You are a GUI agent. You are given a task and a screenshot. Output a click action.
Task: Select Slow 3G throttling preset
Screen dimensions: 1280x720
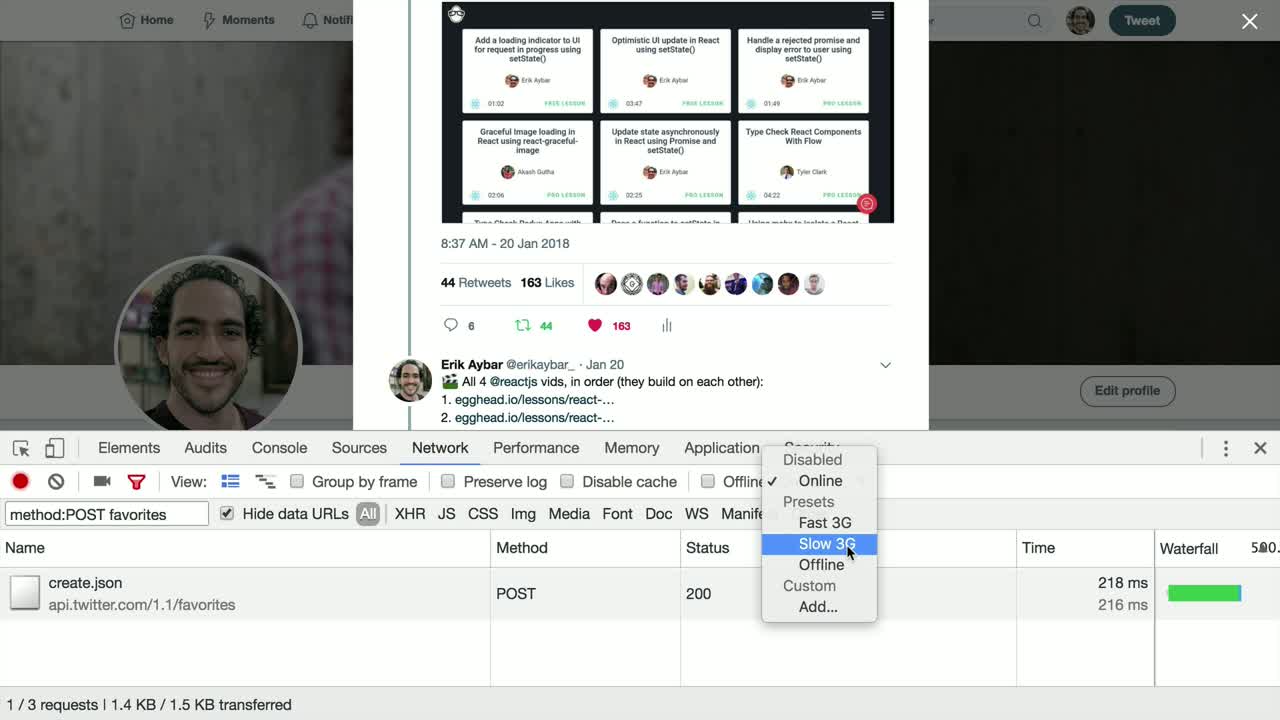pyautogui.click(x=826, y=544)
